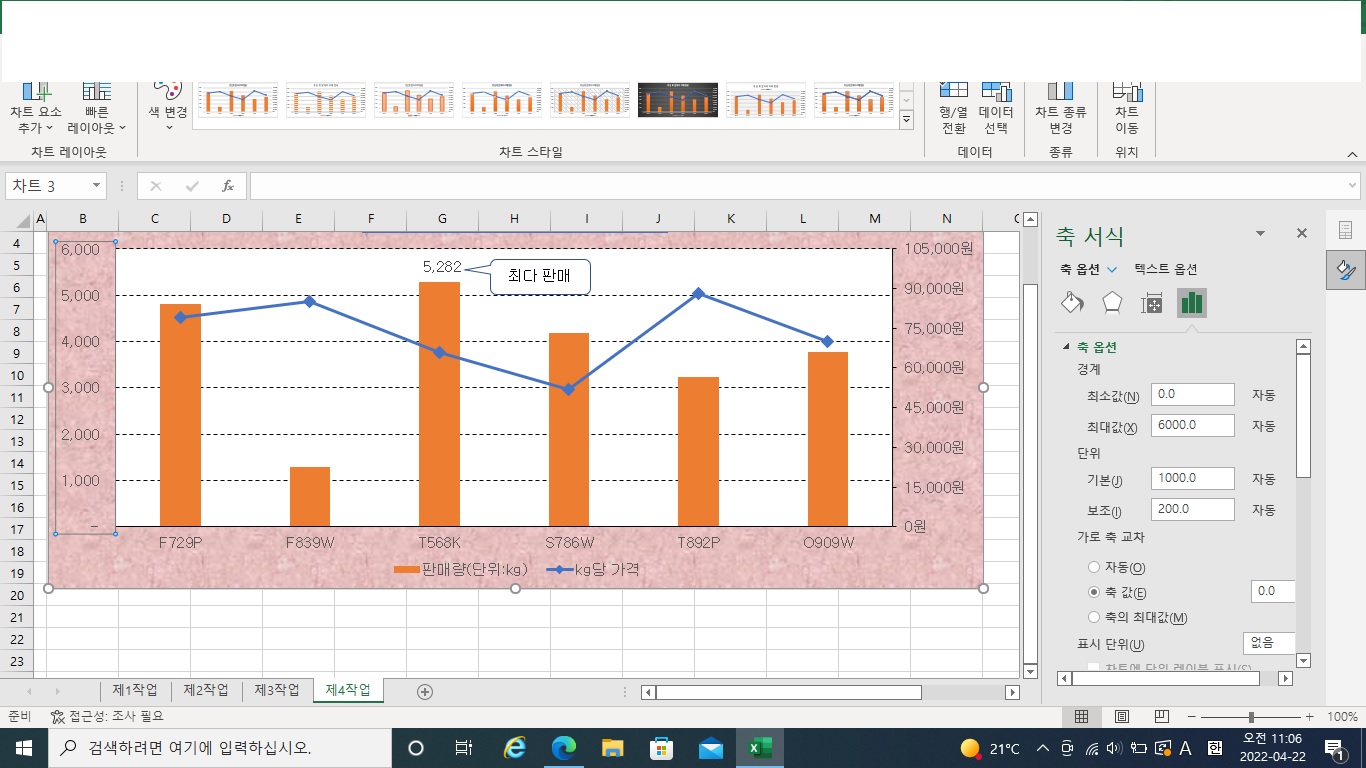Choose 축의 최대값(M) radio button
The image size is (1366, 768).
click(x=1094, y=617)
